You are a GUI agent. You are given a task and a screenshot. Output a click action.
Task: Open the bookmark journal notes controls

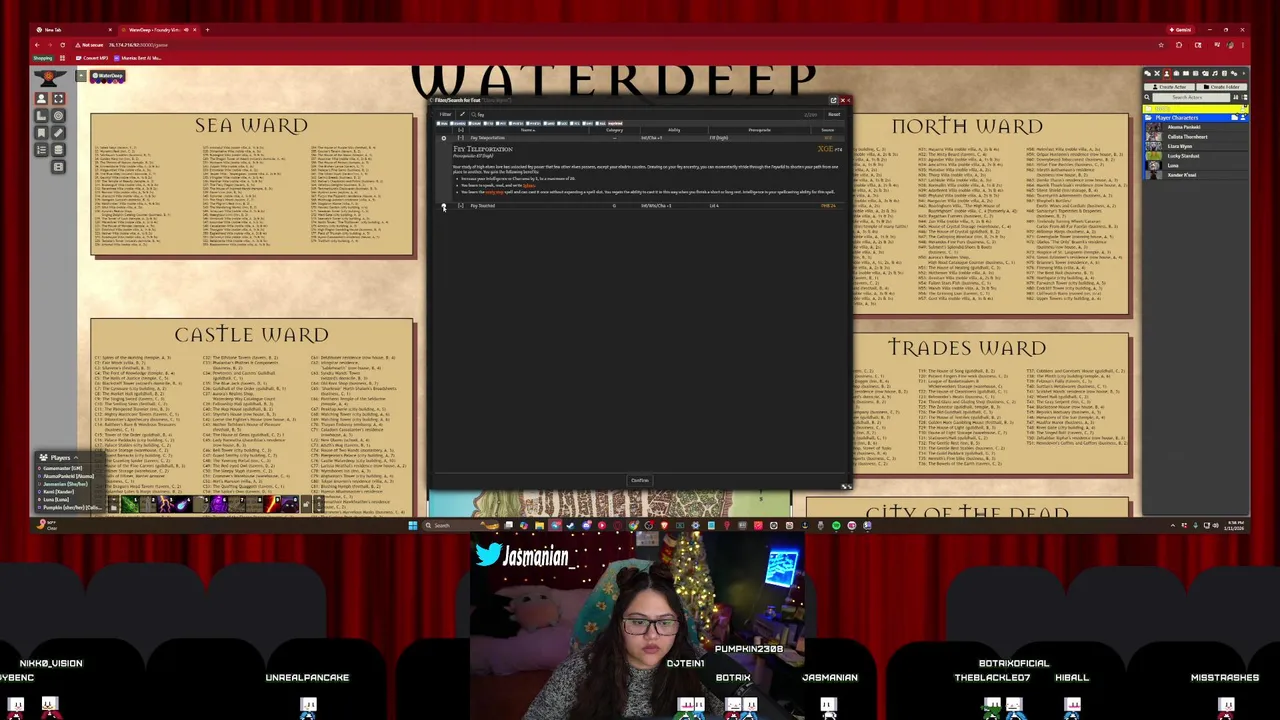(41, 133)
